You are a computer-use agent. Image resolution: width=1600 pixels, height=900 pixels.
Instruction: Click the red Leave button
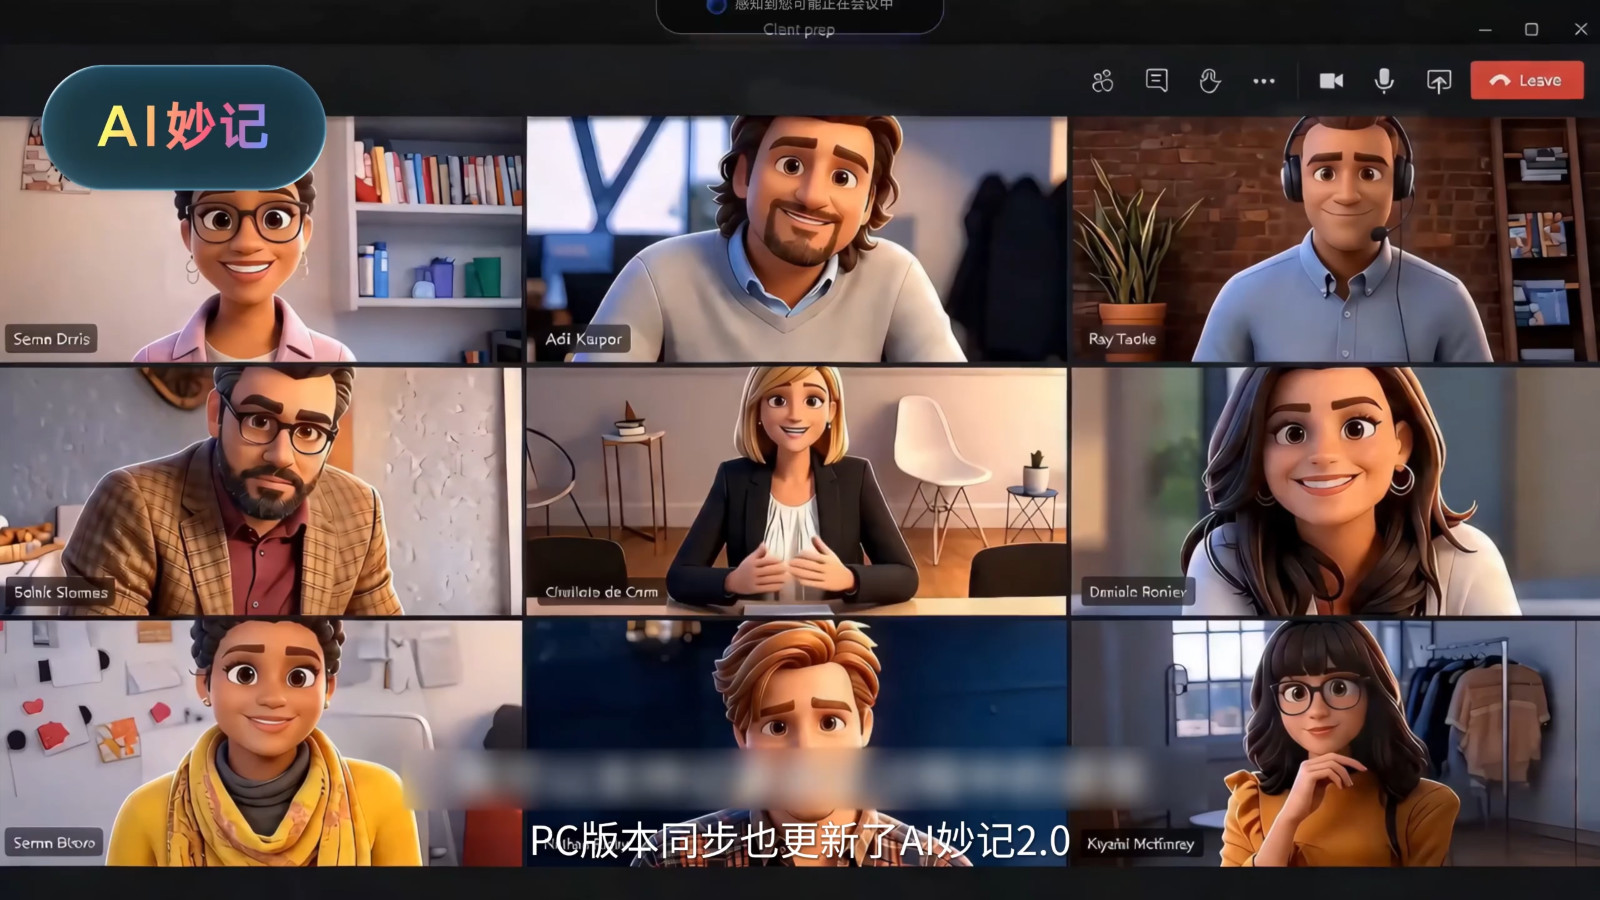point(1526,80)
